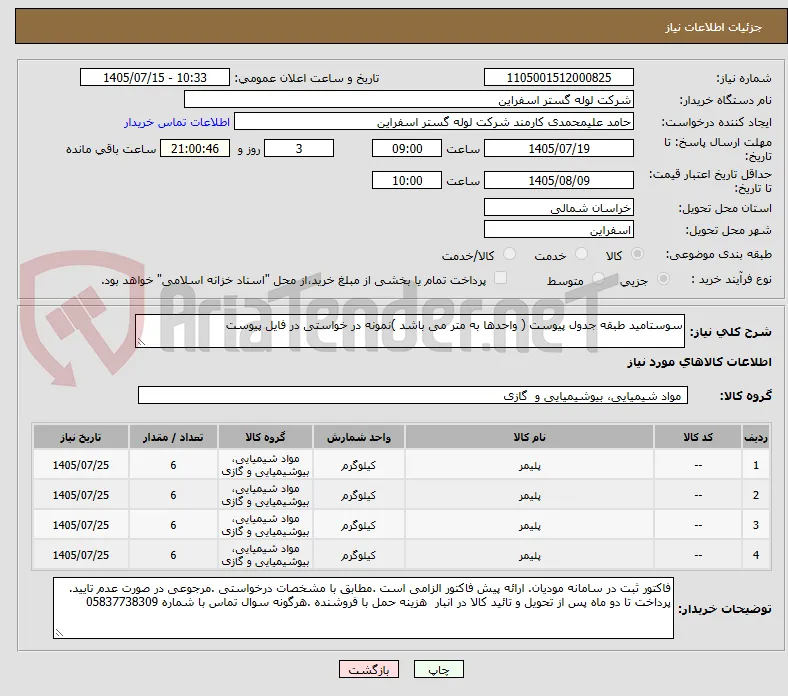Click the بازگشت back button
Screen dimensions: 788x696
pyautogui.click(x=369, y=669)
